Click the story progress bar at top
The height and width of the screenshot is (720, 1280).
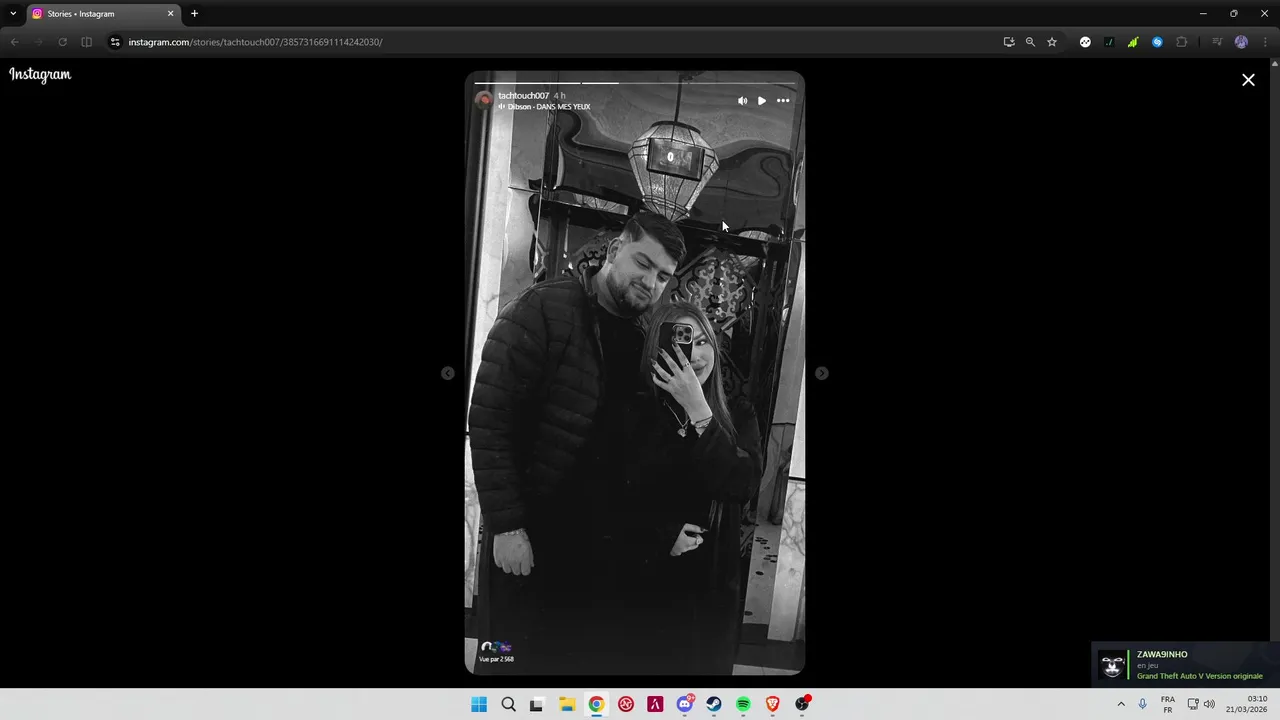635,82
